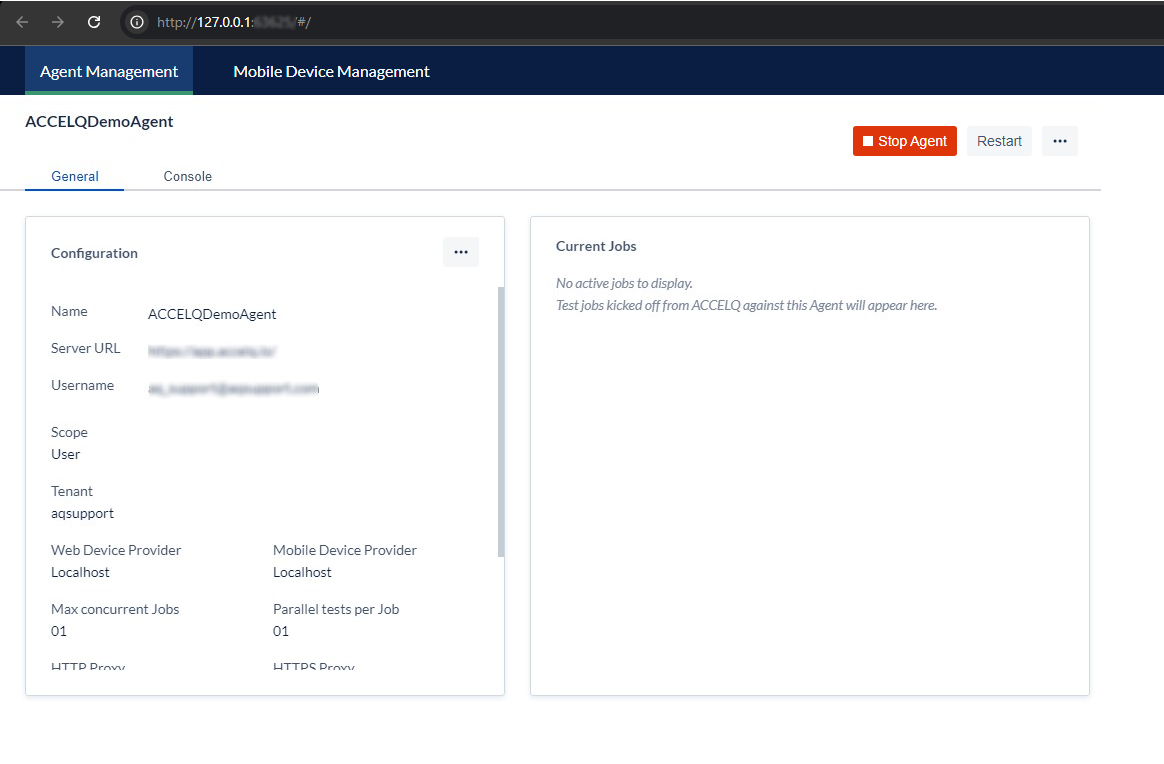Click the No active jobs to display text
The image size is (1164, 764).
[x=624, y=284]
